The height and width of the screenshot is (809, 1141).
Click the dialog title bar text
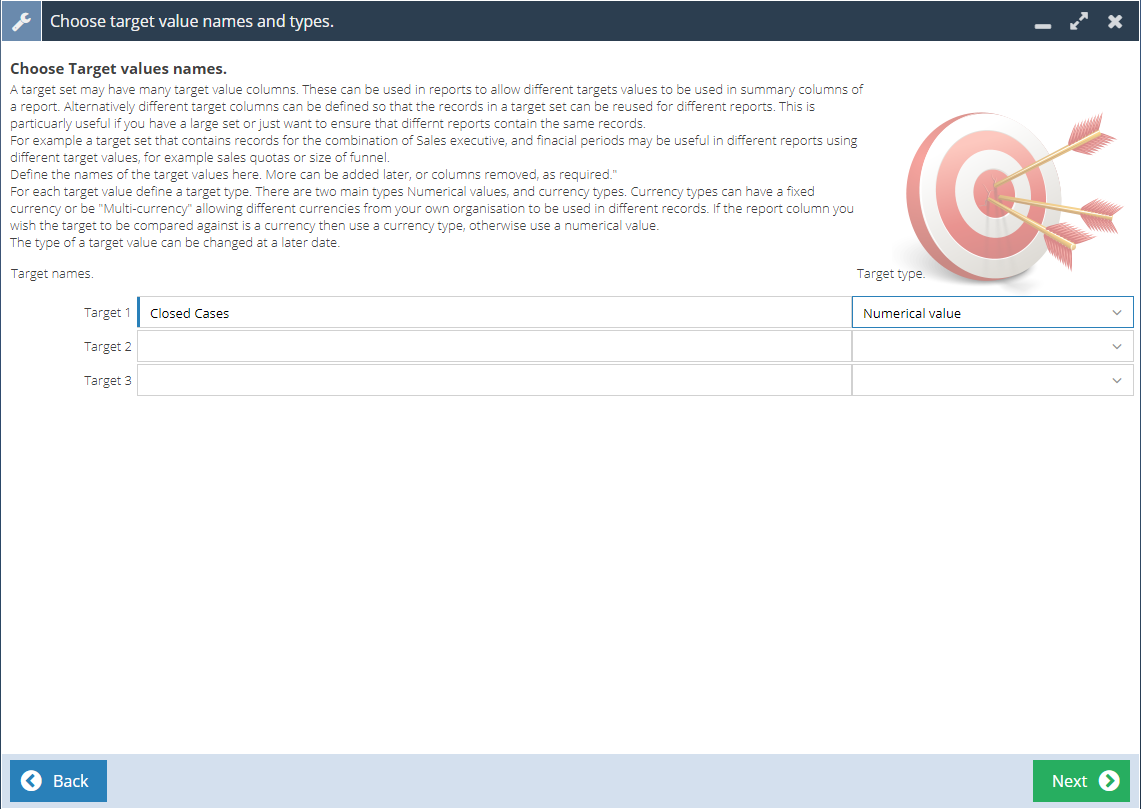click(x=191, y=21)
